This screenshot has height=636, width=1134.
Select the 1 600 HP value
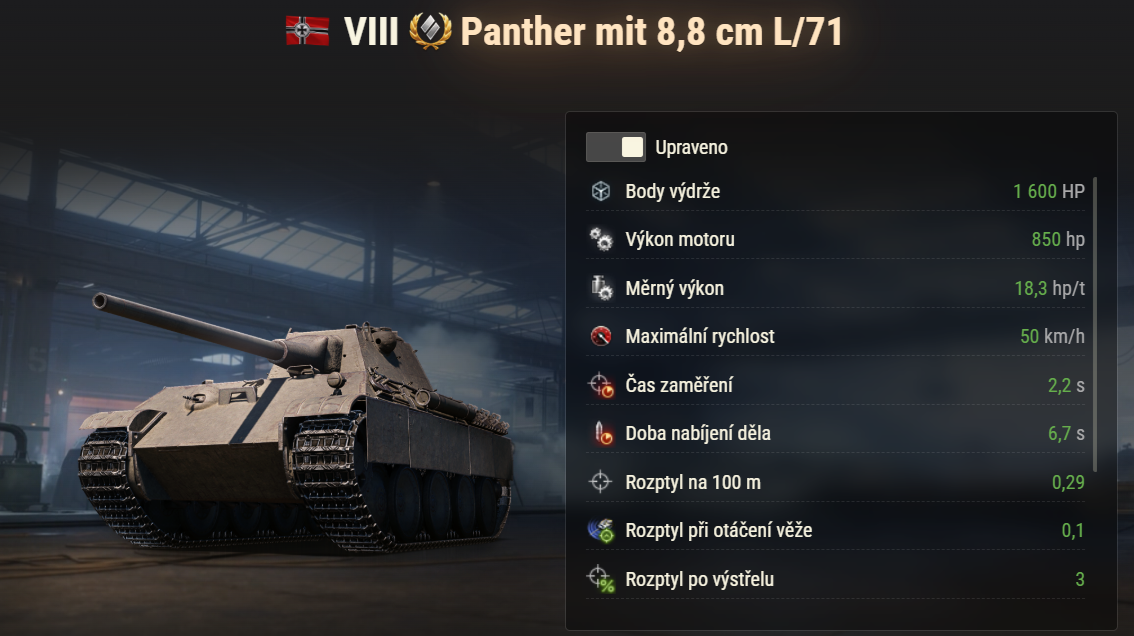click(x=1049, y=191)
